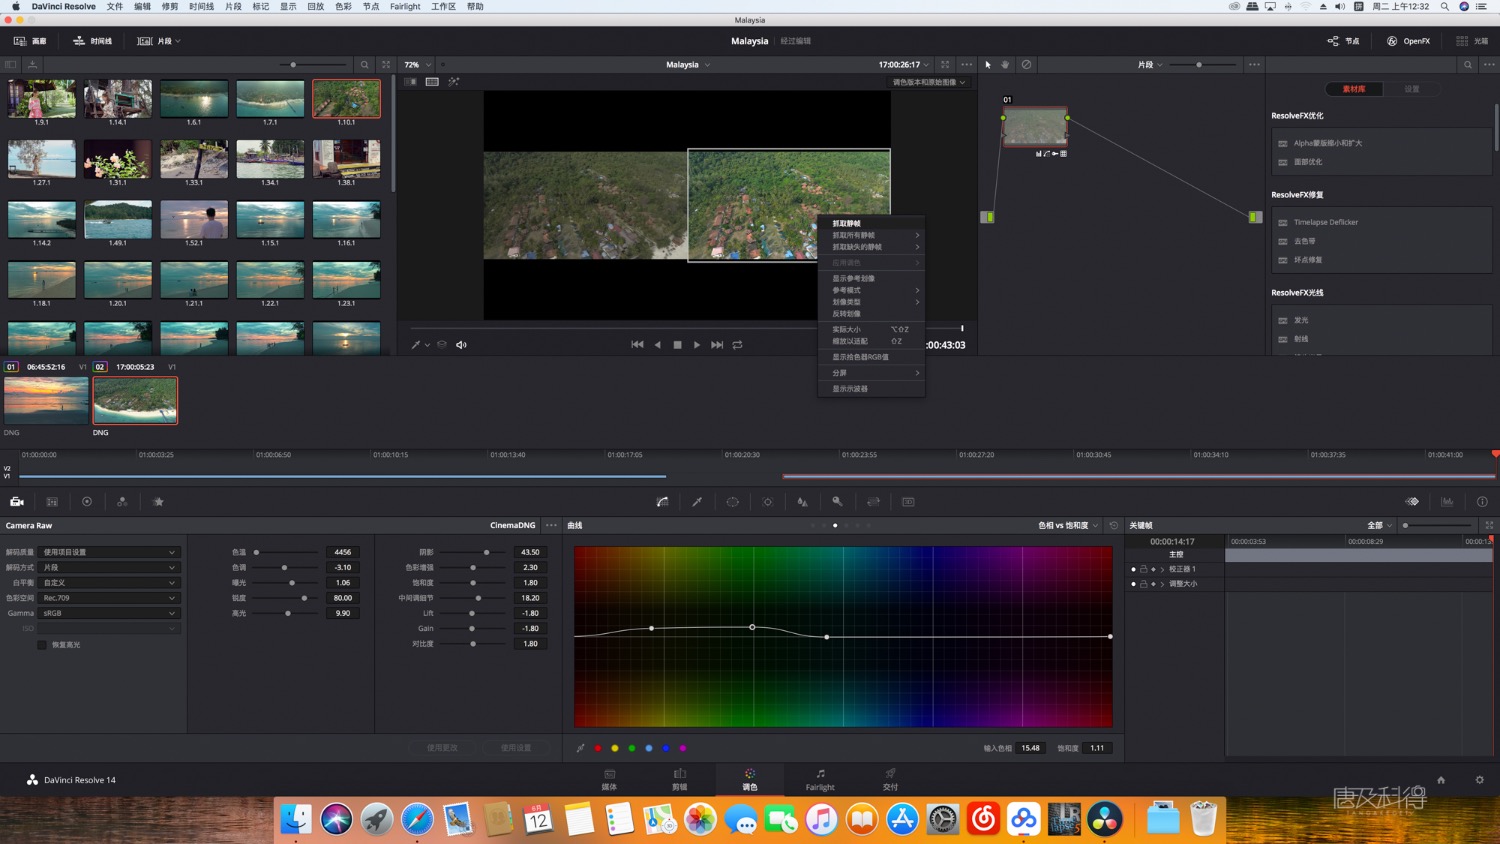Select the Qualifier eyedropper palette icon
This screenshot has width=1500, height=844.
[x=697, y=502]
